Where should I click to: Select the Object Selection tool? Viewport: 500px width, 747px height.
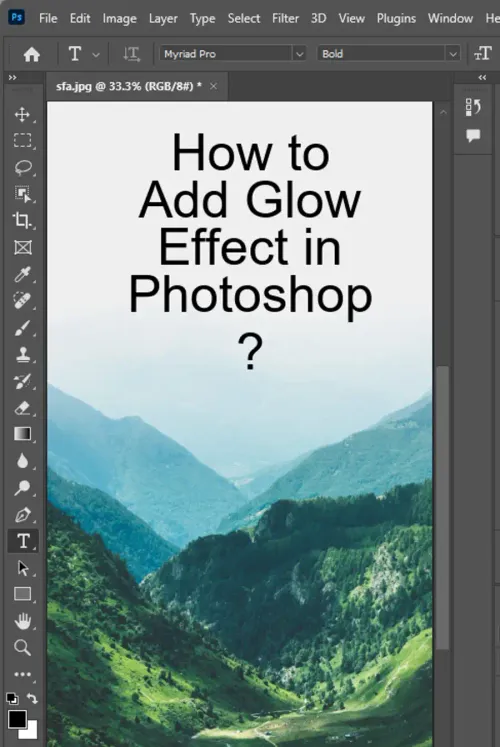tap(22, 194)
